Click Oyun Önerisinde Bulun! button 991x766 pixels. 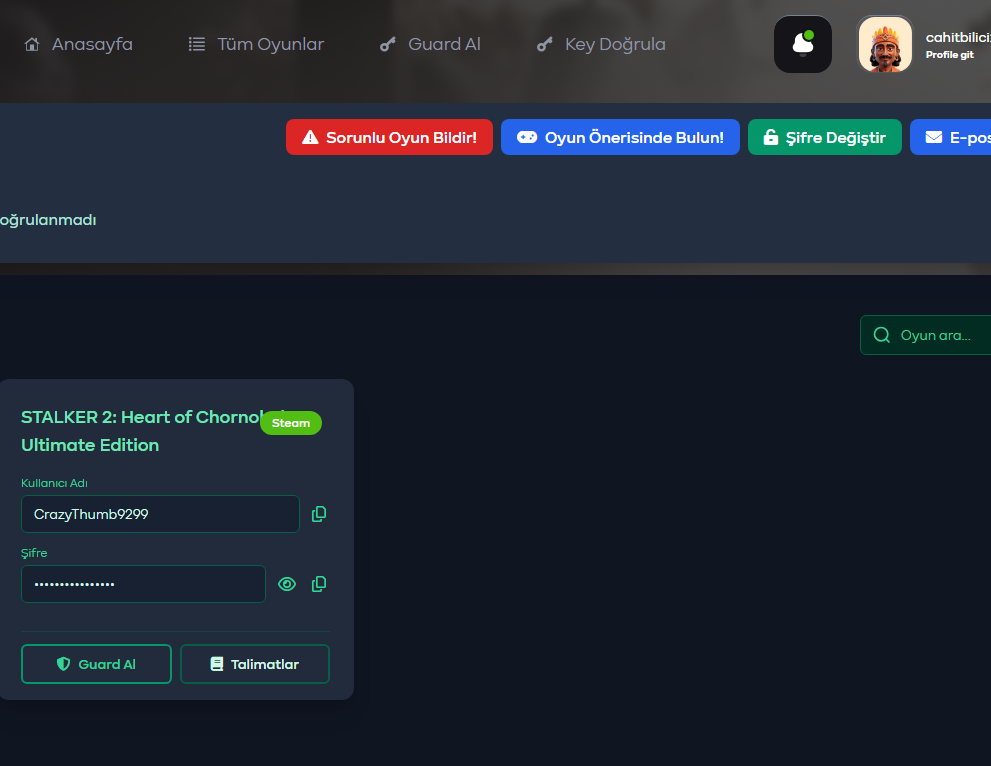click(620, 137)
